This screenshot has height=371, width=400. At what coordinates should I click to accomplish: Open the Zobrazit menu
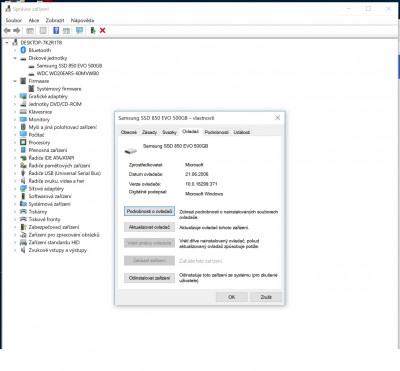click(x=55, y=20)
